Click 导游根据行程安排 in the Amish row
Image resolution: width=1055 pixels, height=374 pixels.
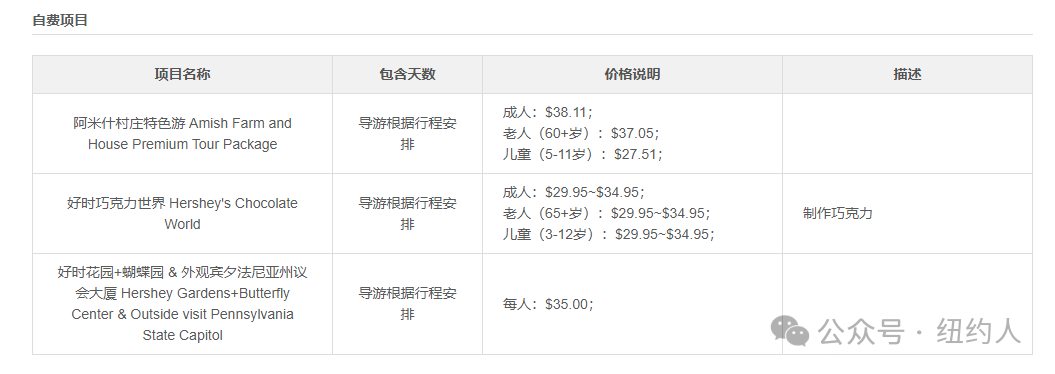(407, 133)
